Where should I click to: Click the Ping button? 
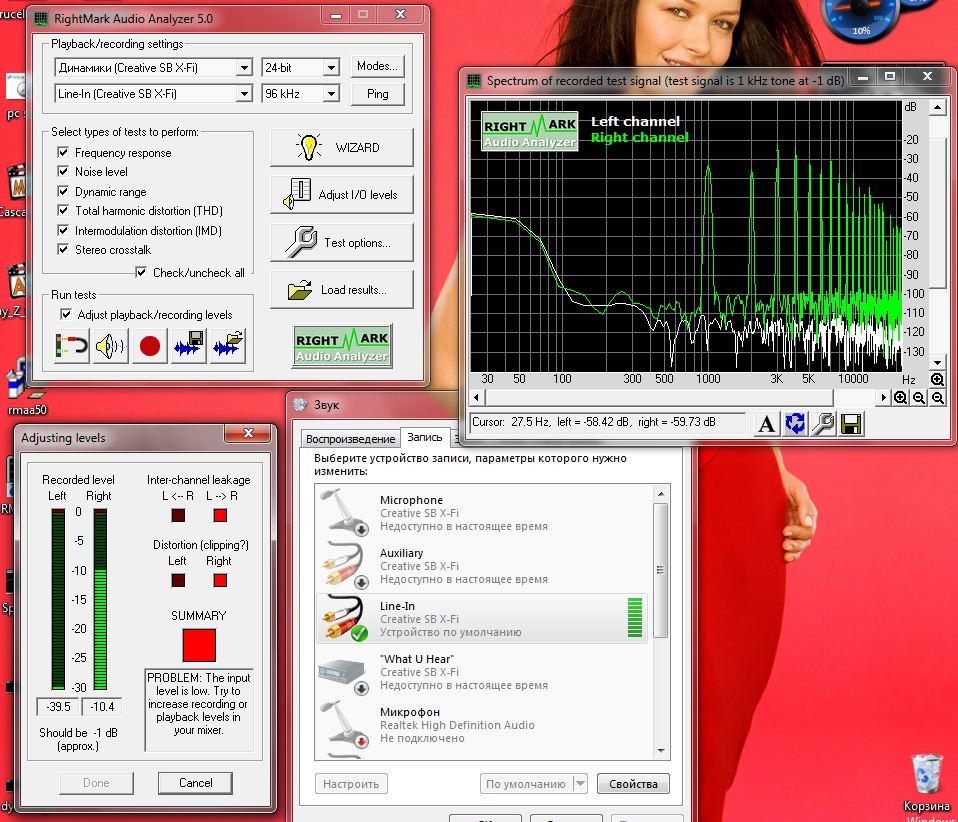click(x=378, y=94)
